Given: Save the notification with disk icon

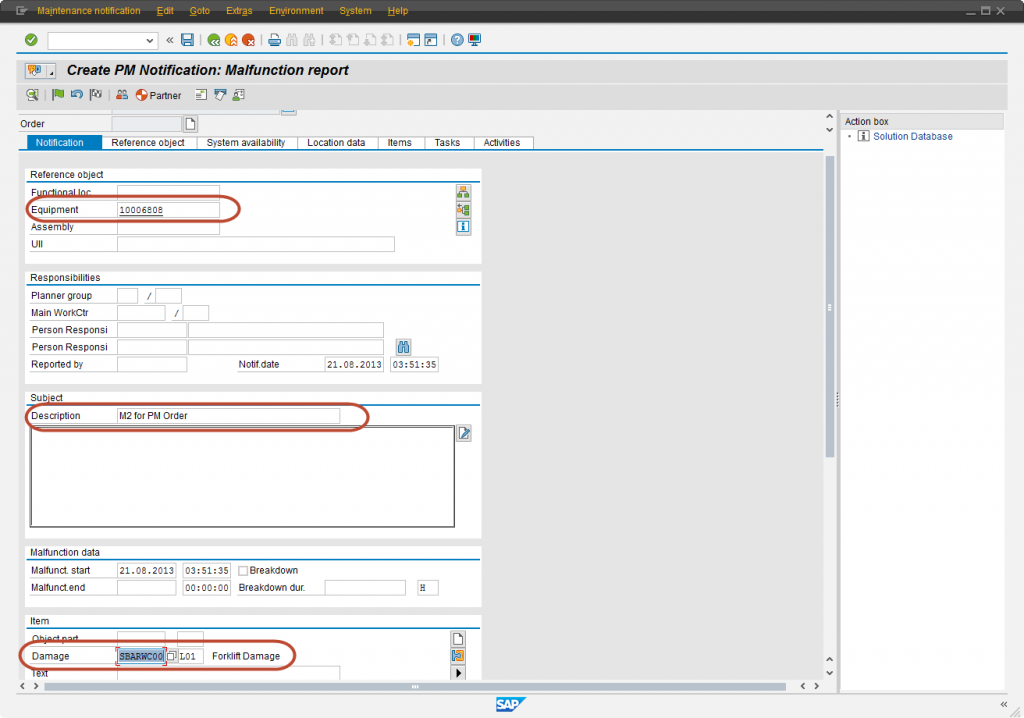Looking at the screenshot, I should (x=187, y=40).
